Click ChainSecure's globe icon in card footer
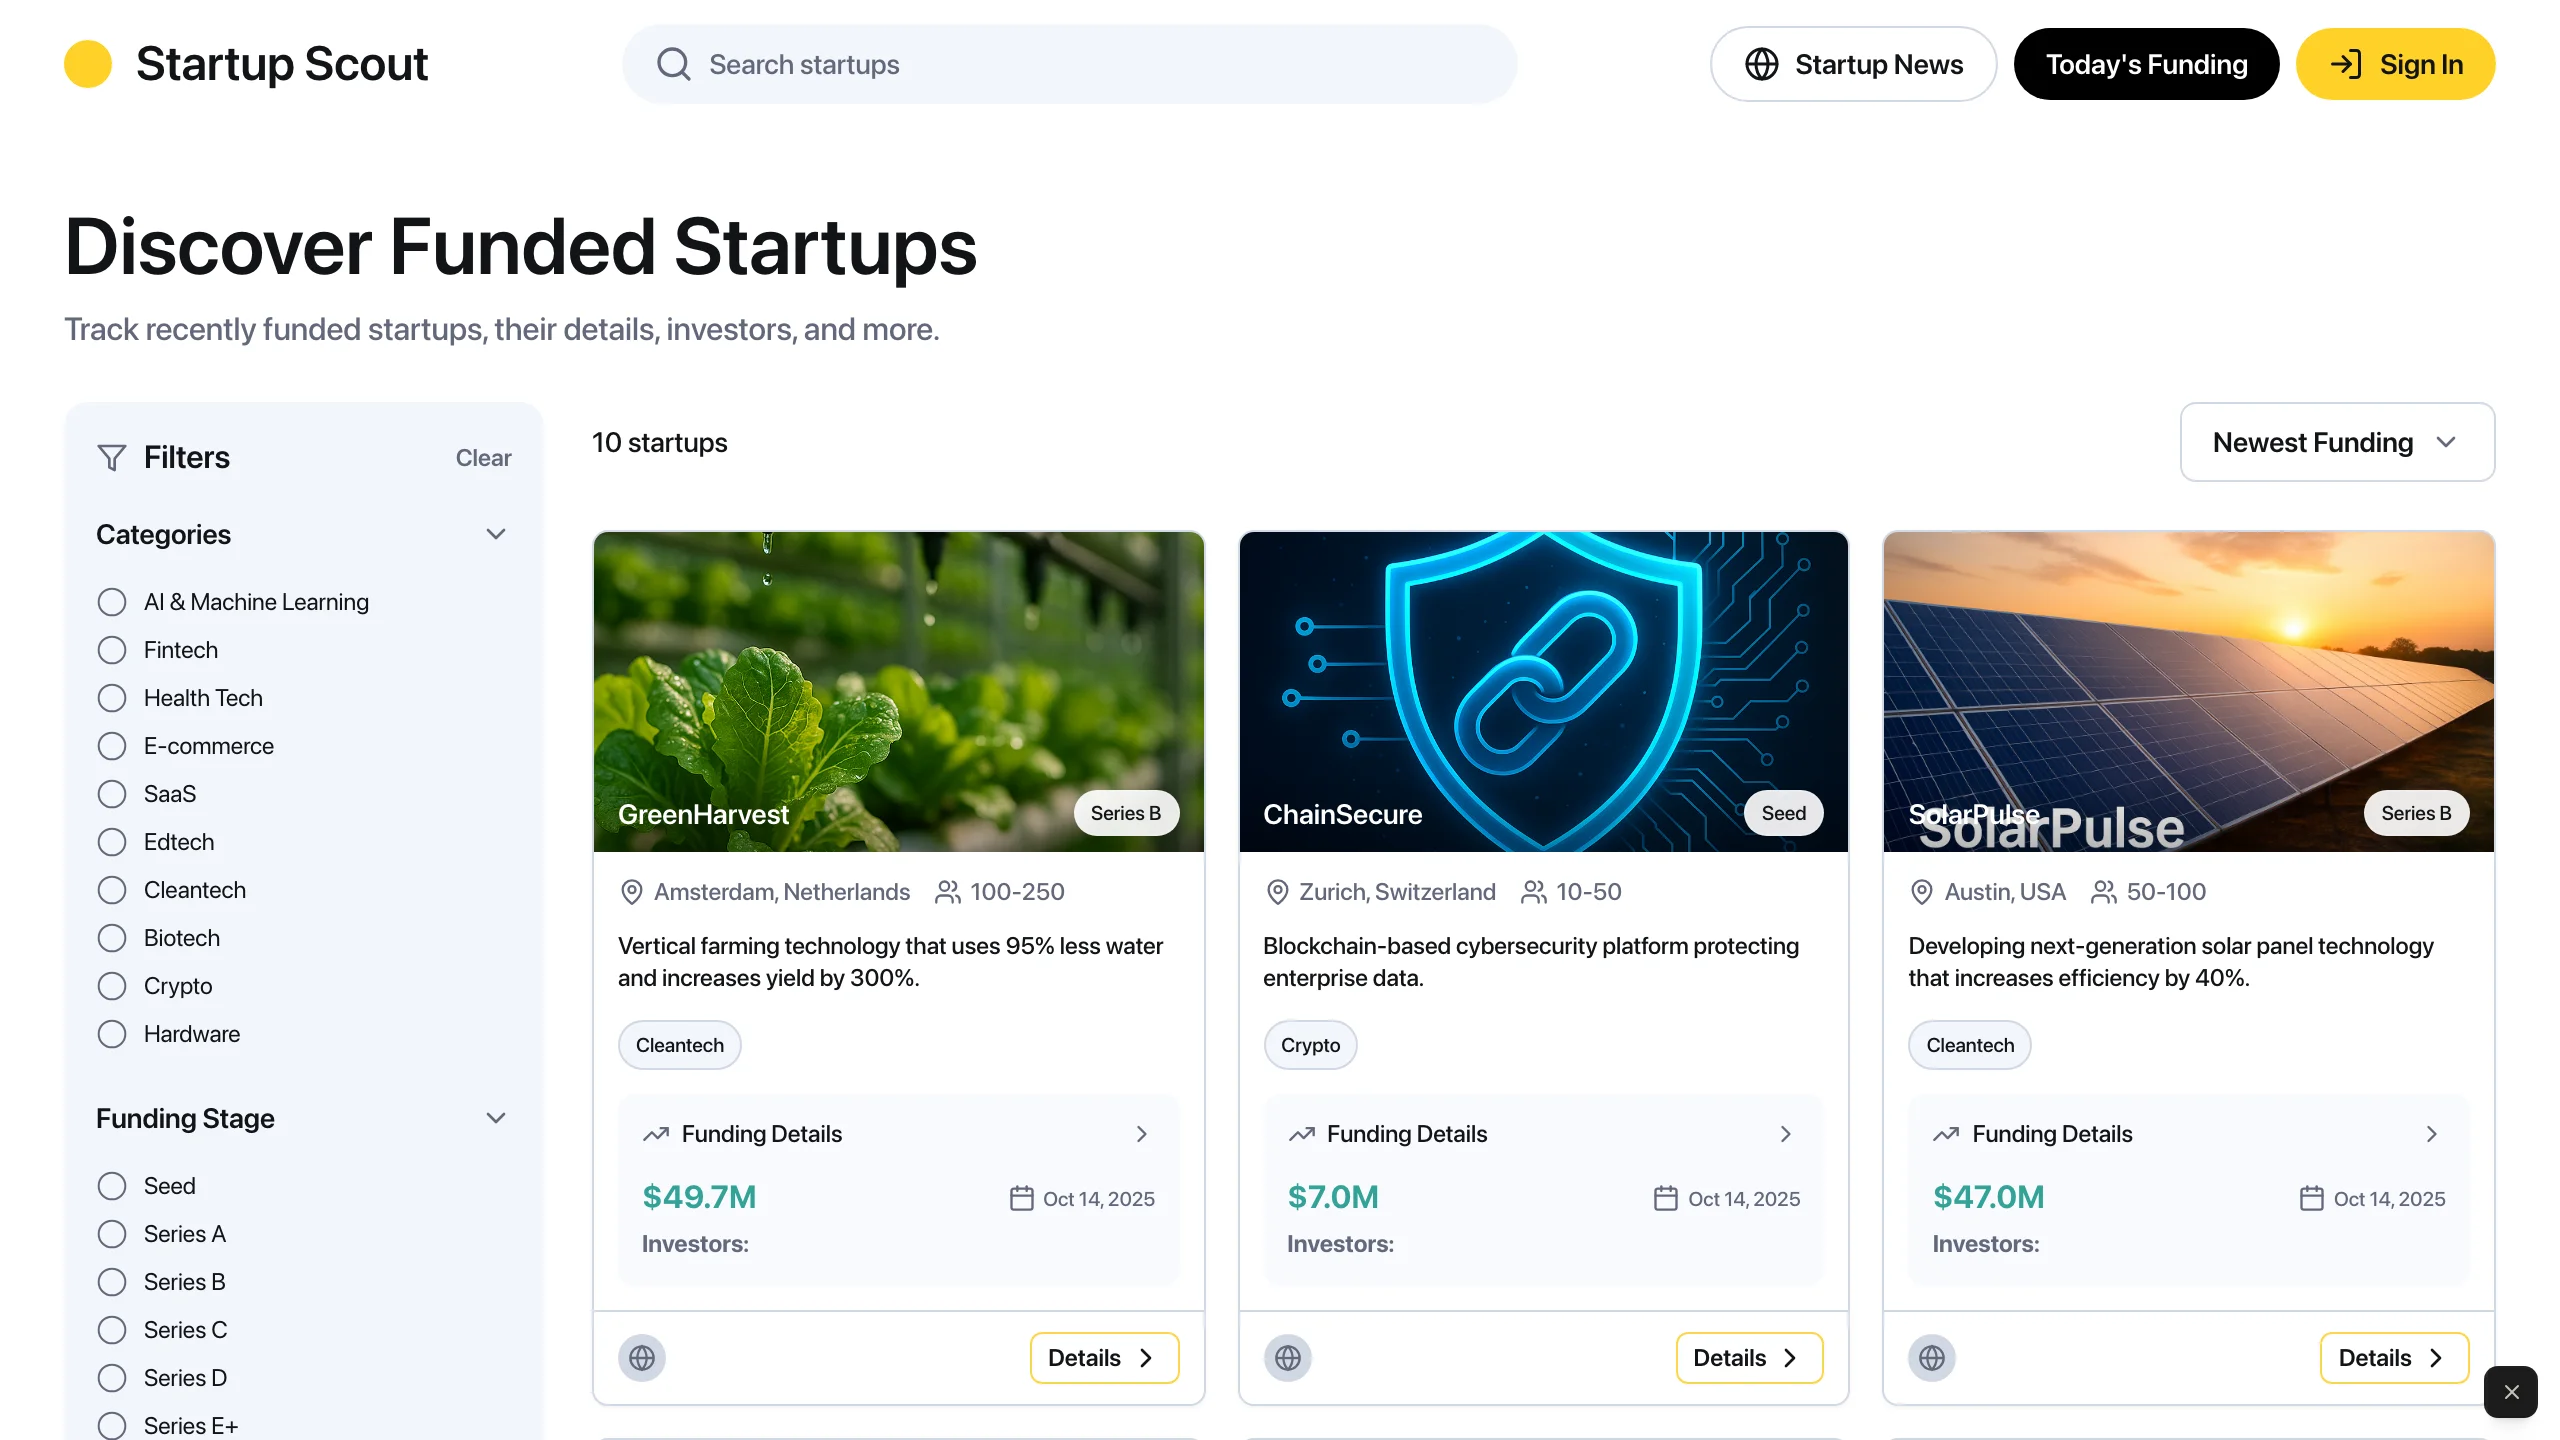The width and height of the screenshot is (2560, 1440). tap(1287, 1357)
